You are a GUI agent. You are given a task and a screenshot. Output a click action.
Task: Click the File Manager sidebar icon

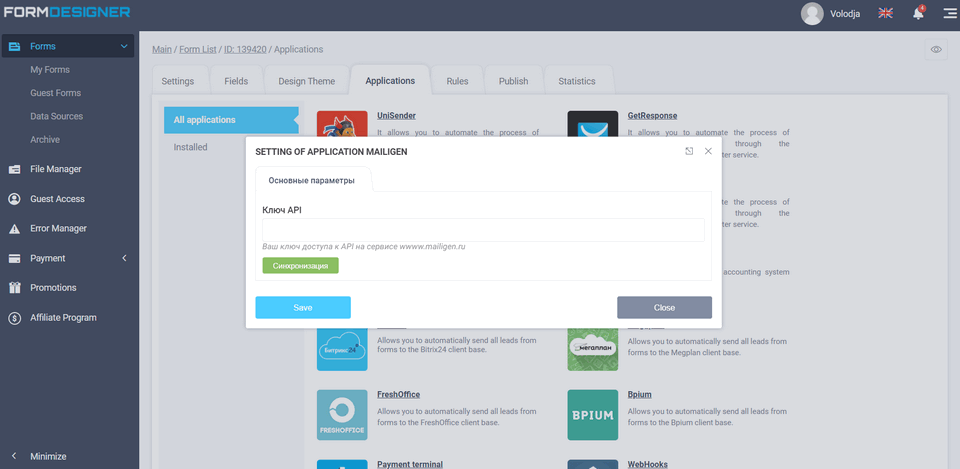pyautogui.click(x=14, y=169)
